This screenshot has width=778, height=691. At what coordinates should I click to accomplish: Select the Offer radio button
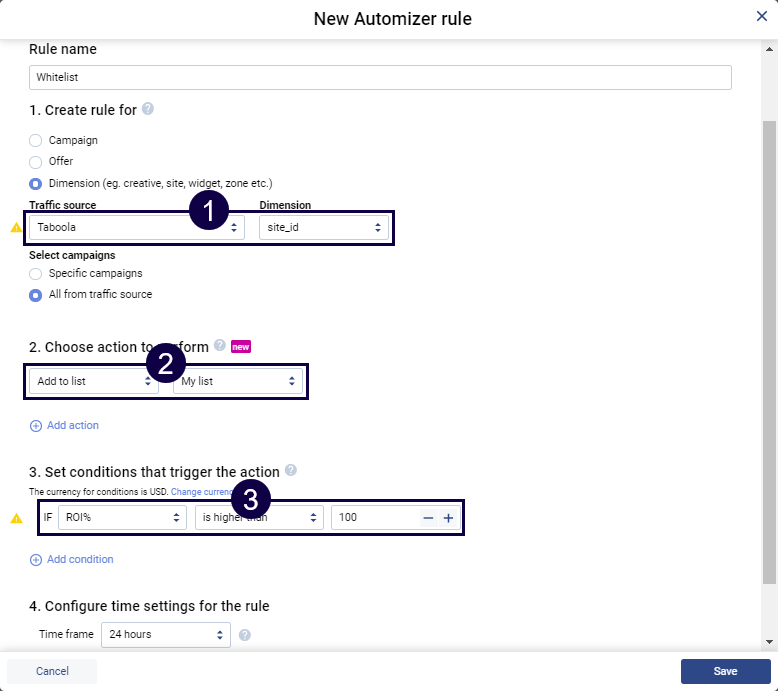click(36, 161)
